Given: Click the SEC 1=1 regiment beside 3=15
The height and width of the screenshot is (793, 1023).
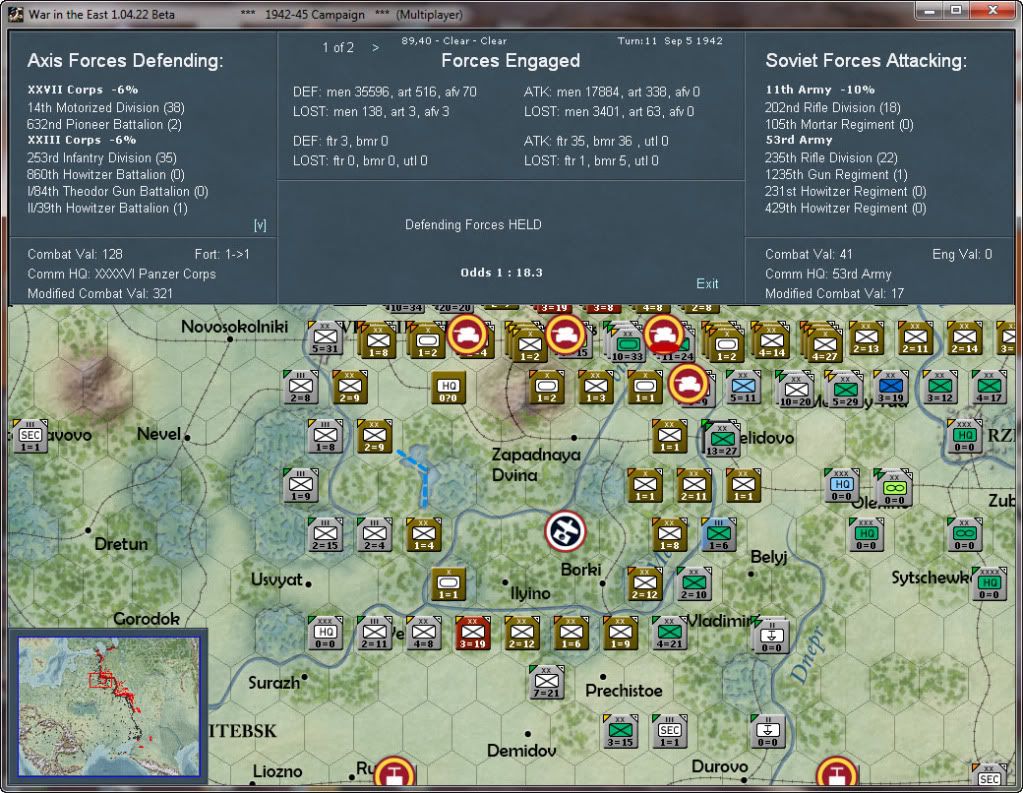Looking at the screenshot, I should [669, 731].
